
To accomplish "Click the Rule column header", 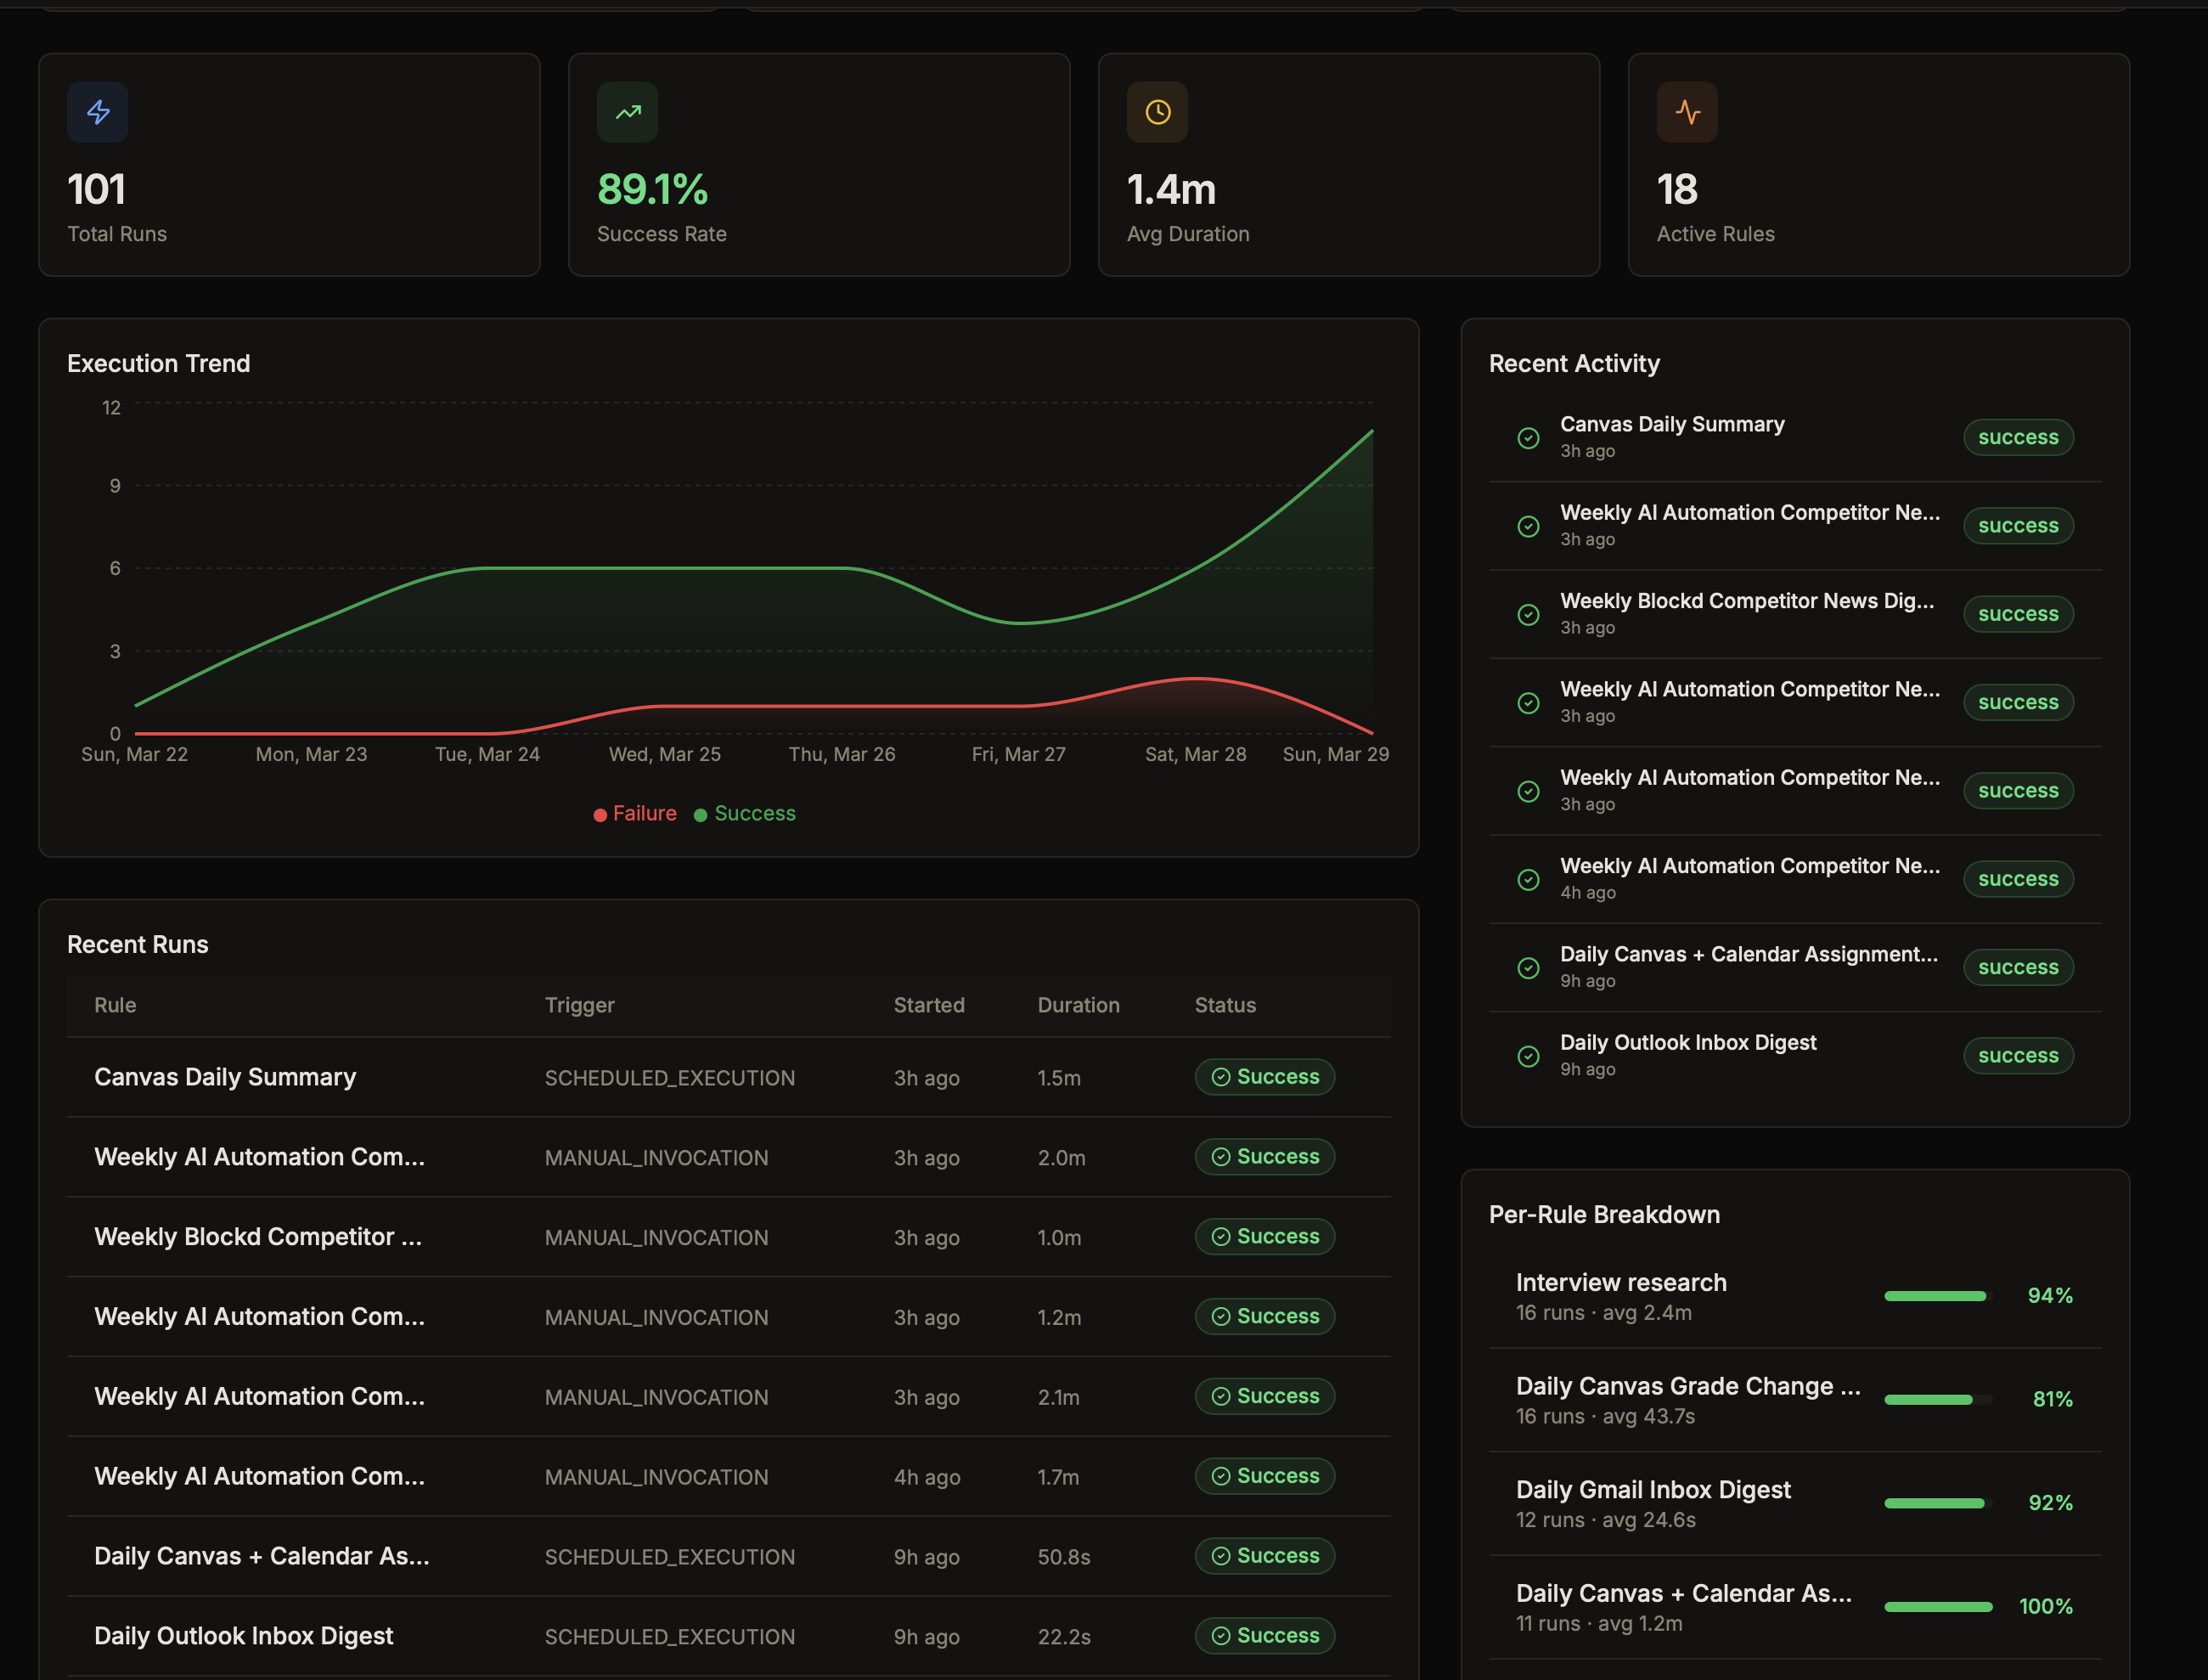I will [115, 1005].
